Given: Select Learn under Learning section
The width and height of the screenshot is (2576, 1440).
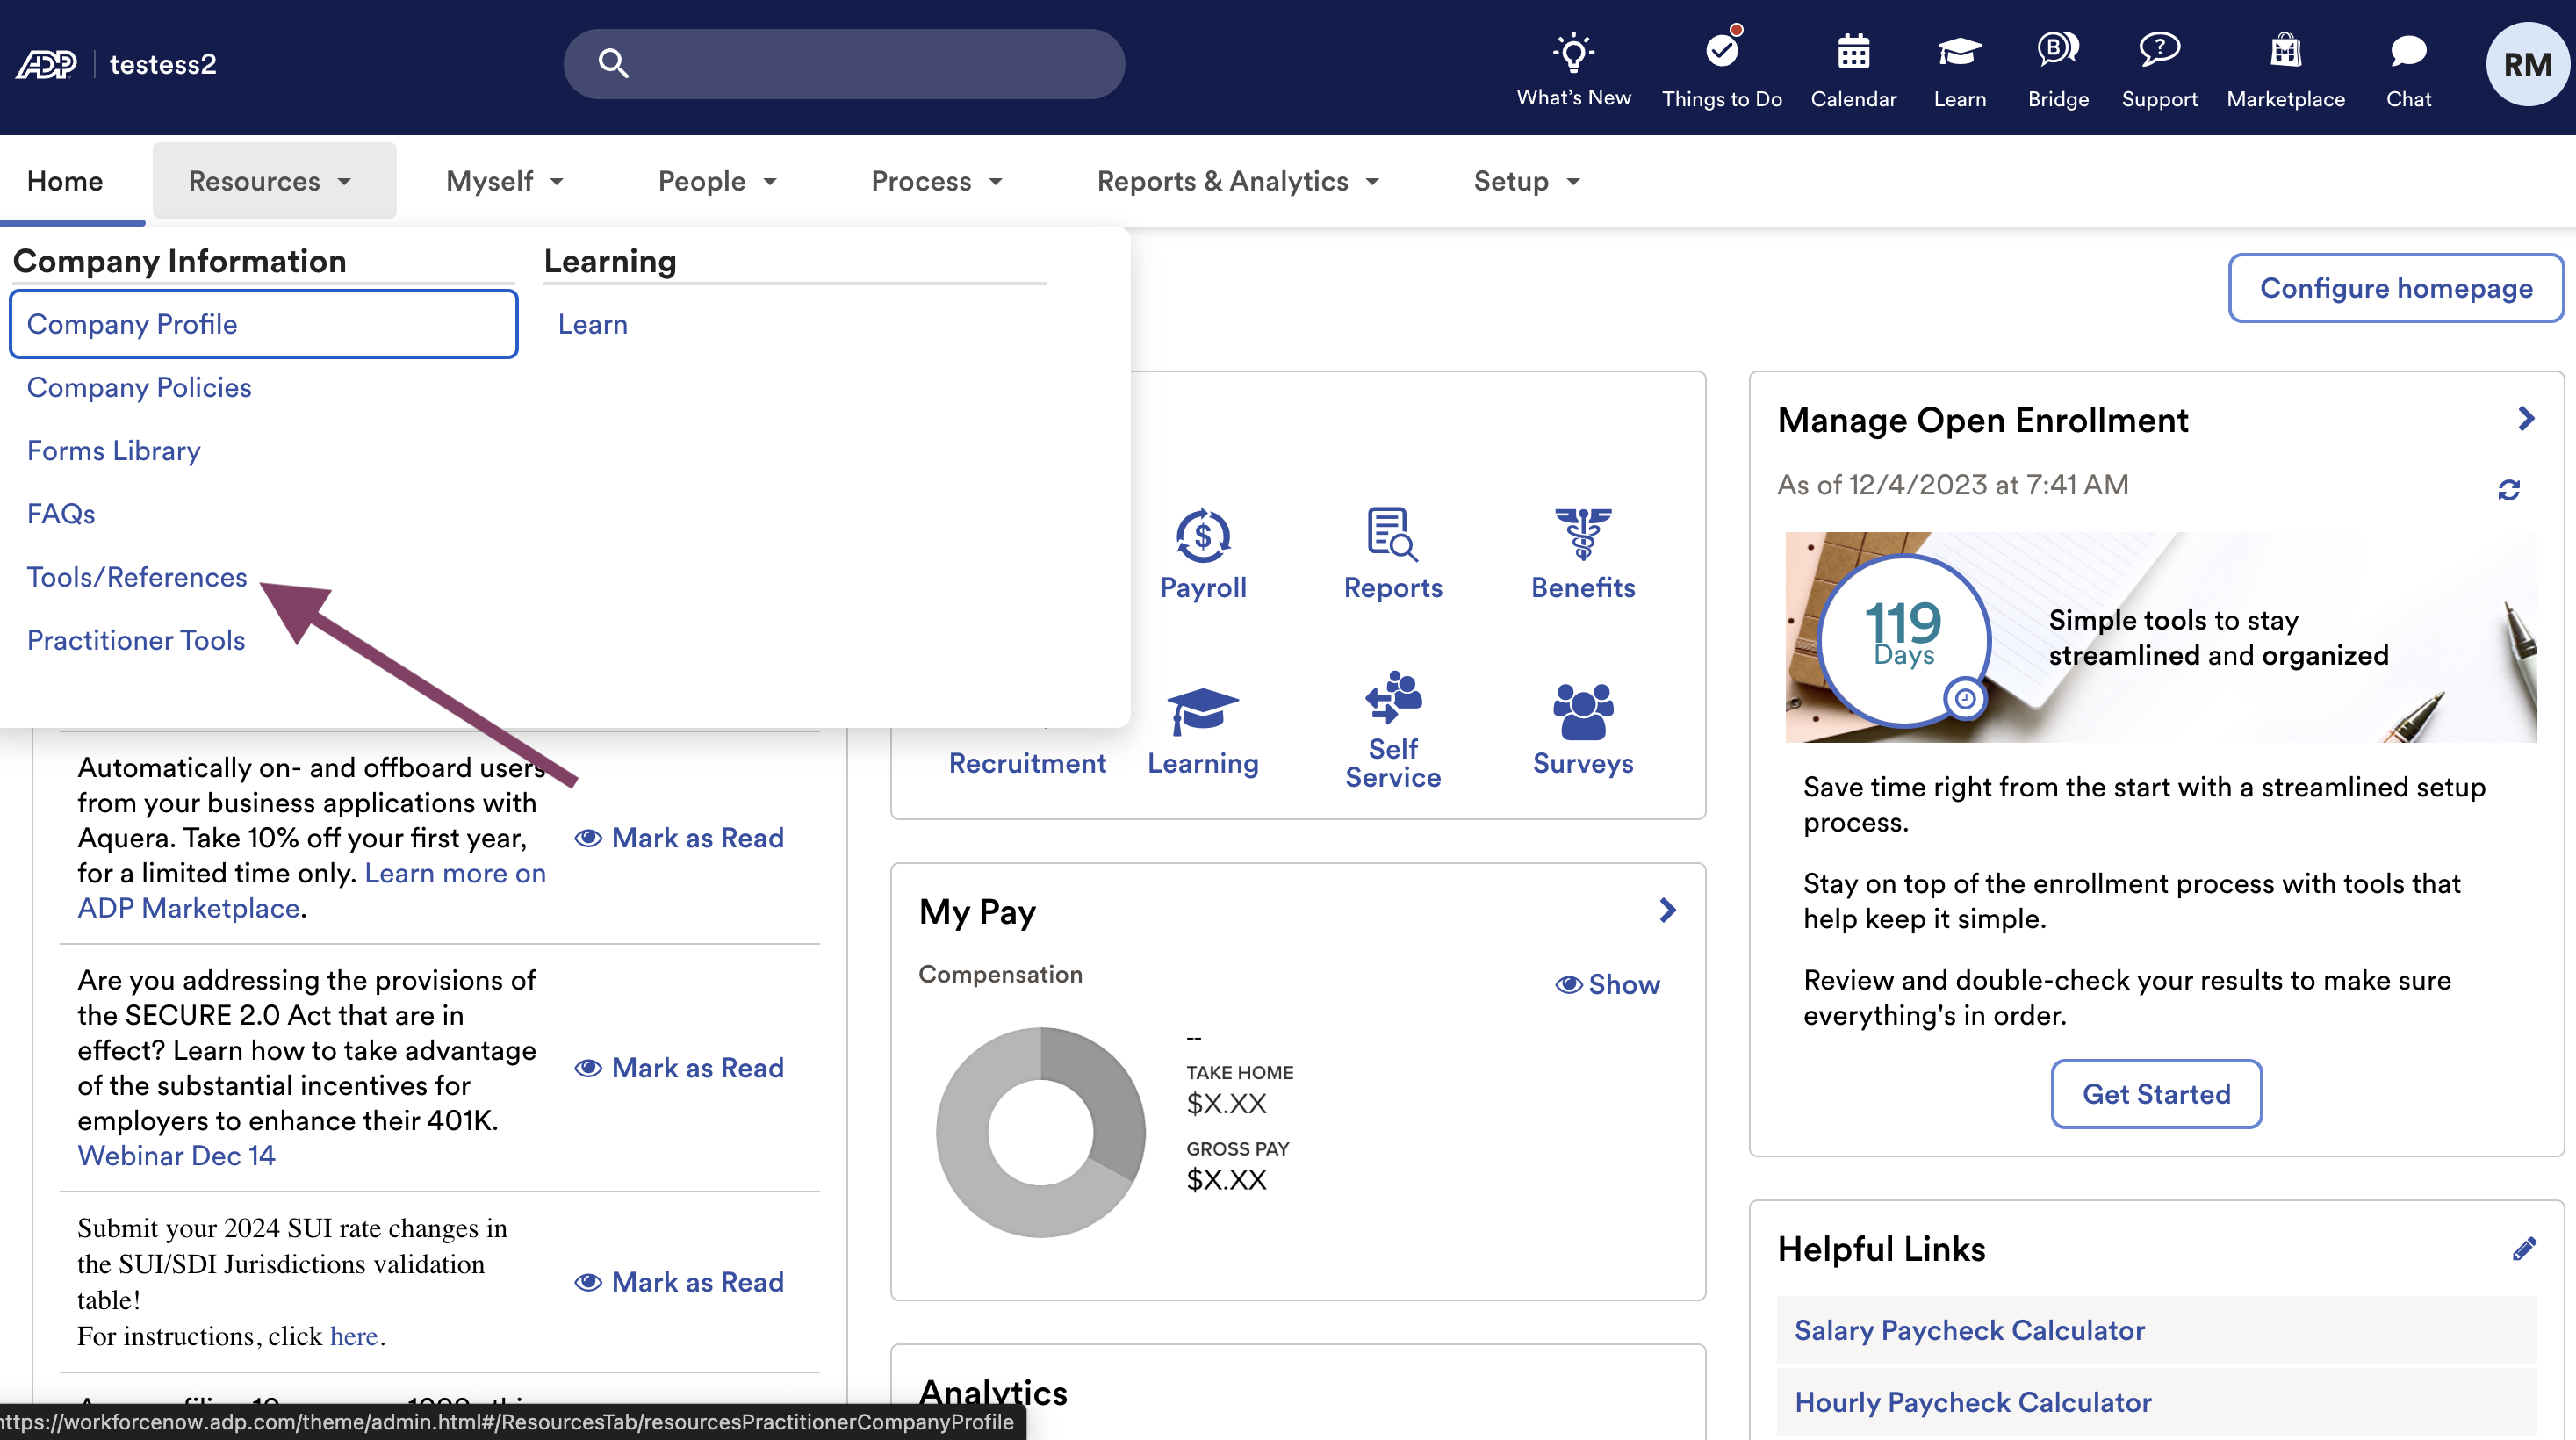Looking at the screenshot, I should tap(593, 324).
